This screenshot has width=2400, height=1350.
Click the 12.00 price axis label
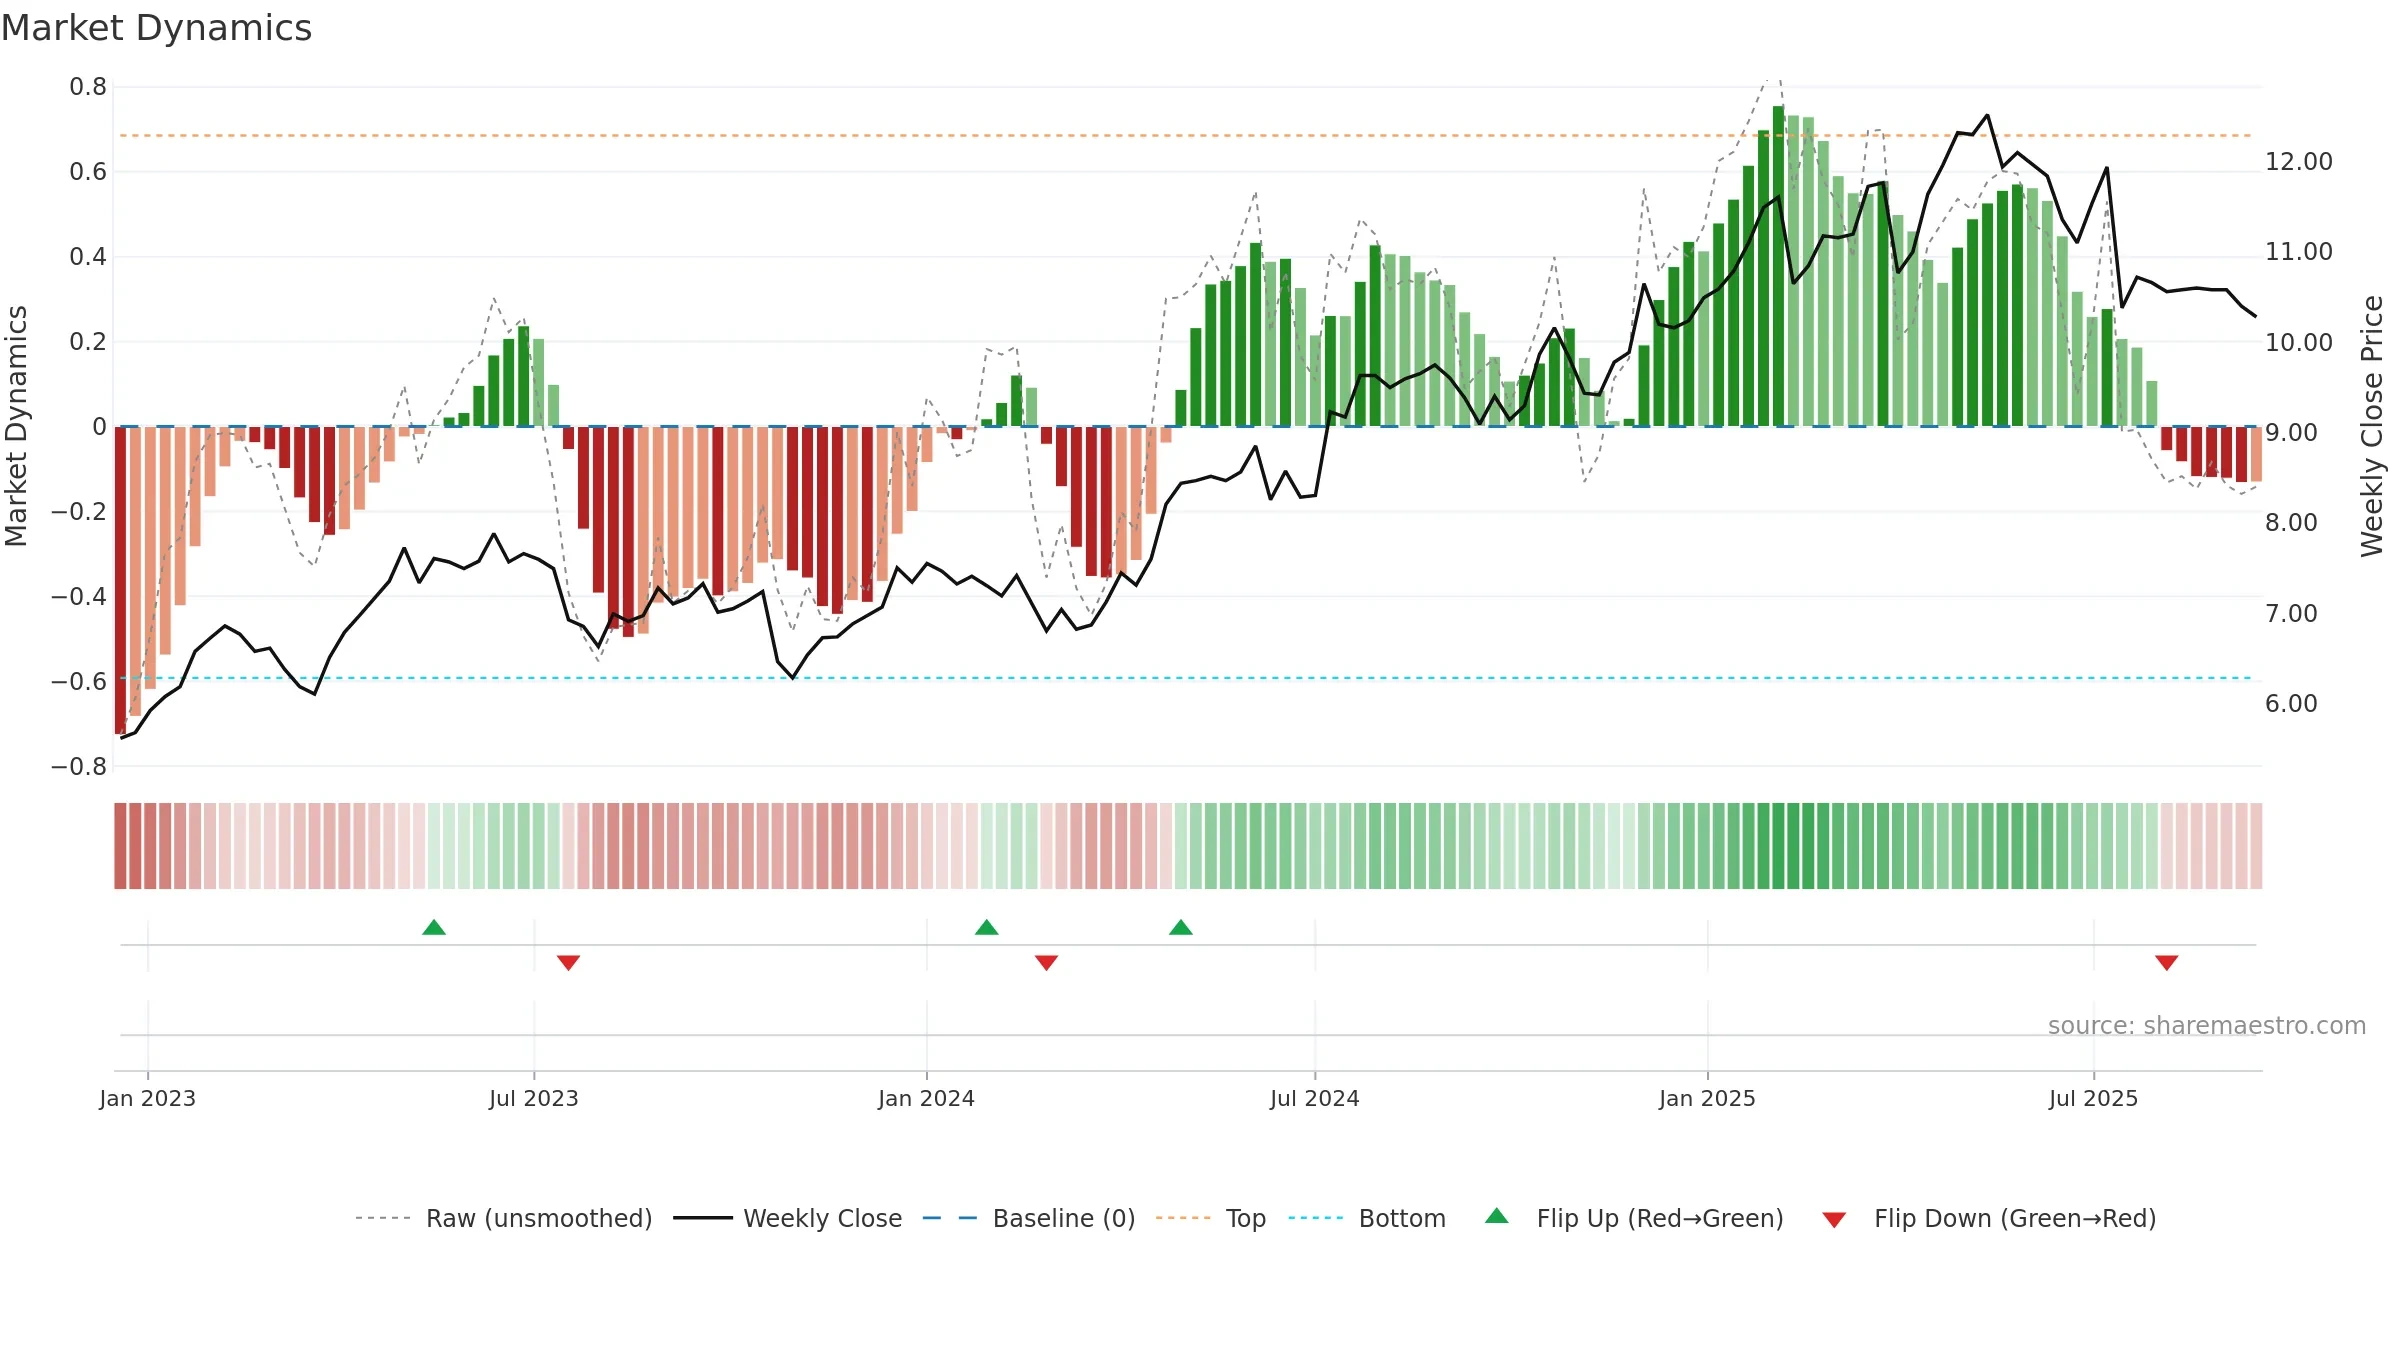point(2299,162)
